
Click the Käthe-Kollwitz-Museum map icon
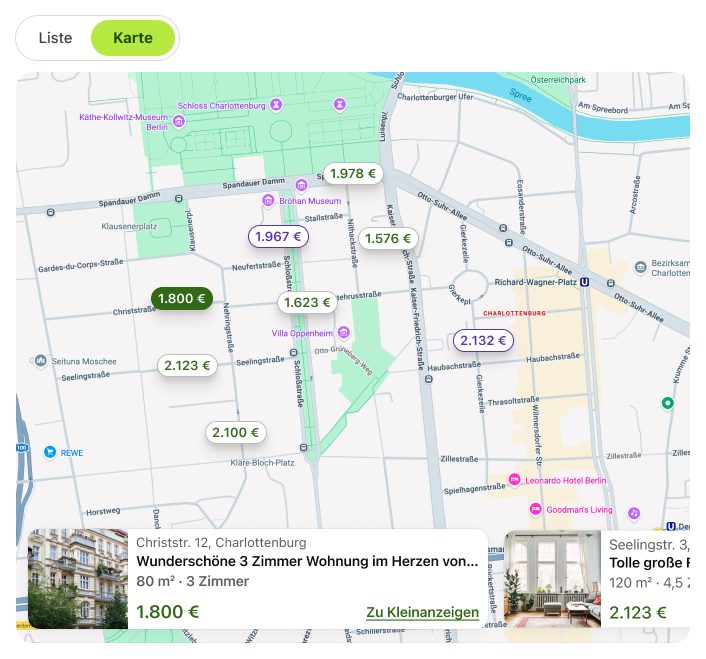click(179, 121)
